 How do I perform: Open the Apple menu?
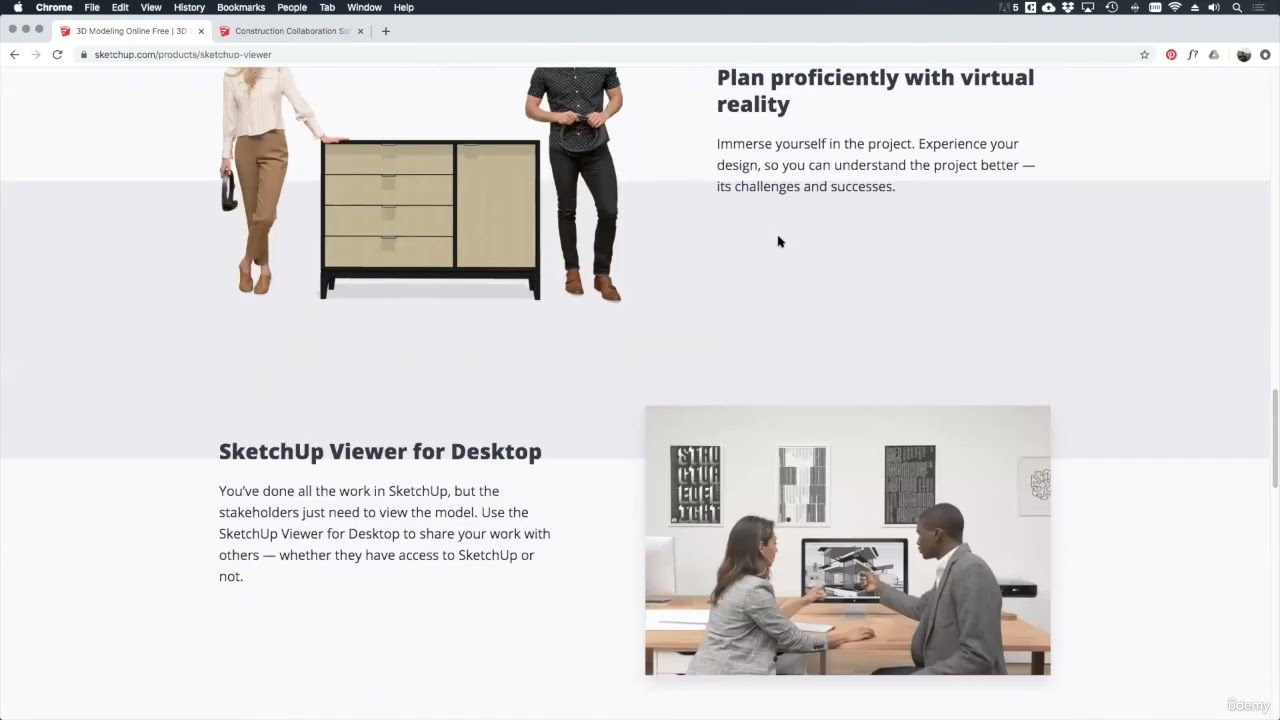(x=17, y=7)
